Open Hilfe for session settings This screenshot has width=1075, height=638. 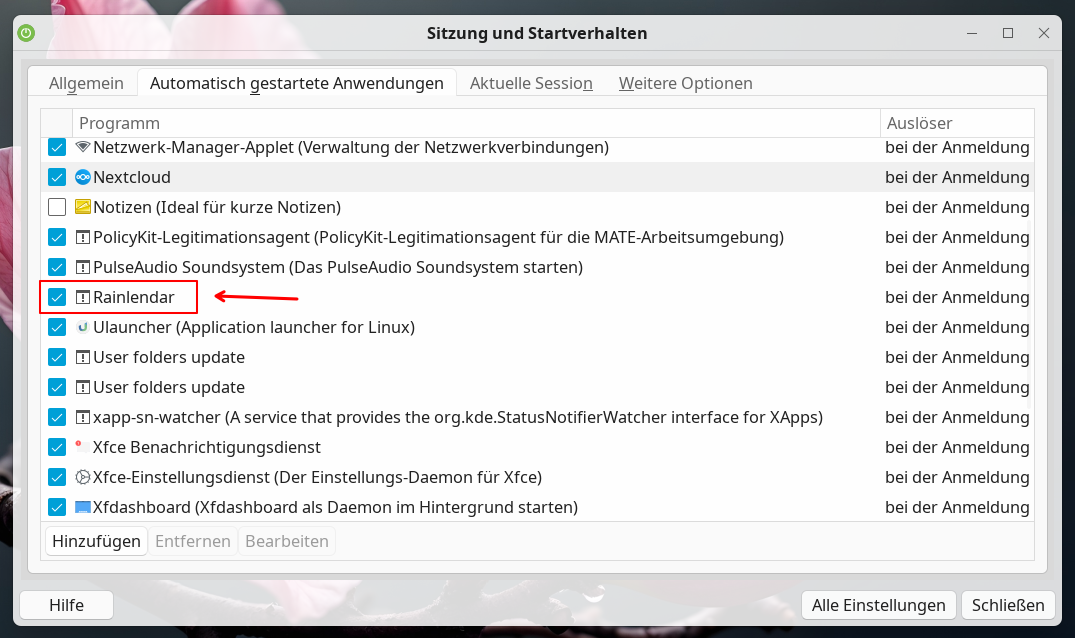pyautogui.click(x=67, y=605)
